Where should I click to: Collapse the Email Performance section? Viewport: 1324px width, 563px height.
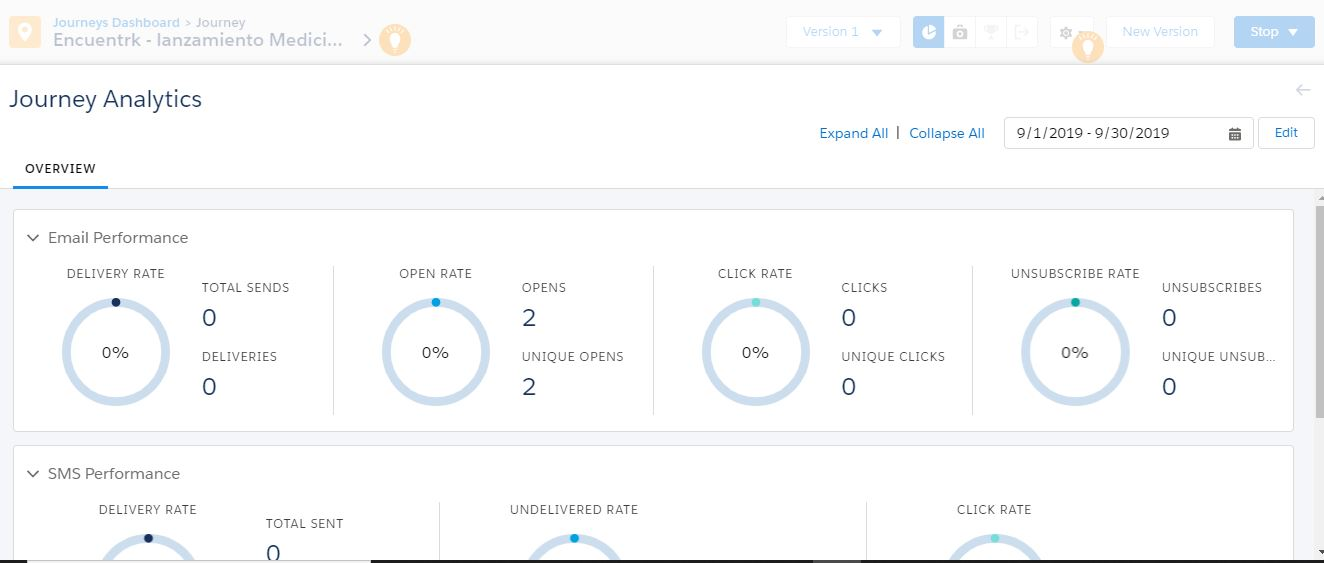[33, 238]
